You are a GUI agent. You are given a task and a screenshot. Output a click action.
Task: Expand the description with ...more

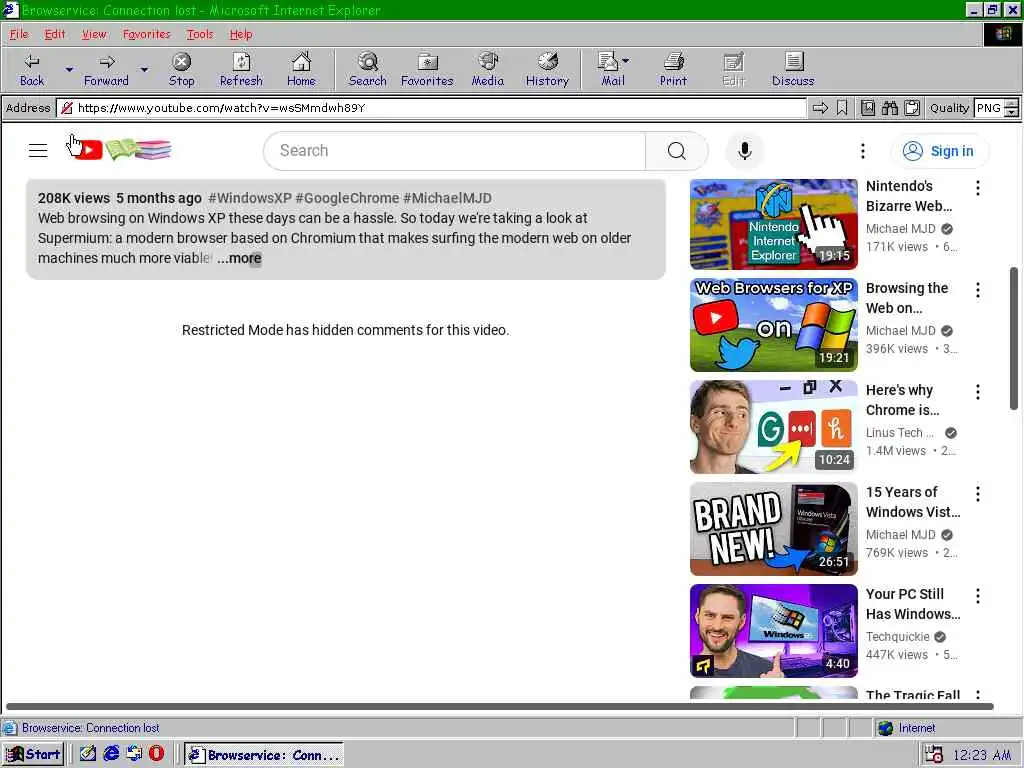point(239,259)
